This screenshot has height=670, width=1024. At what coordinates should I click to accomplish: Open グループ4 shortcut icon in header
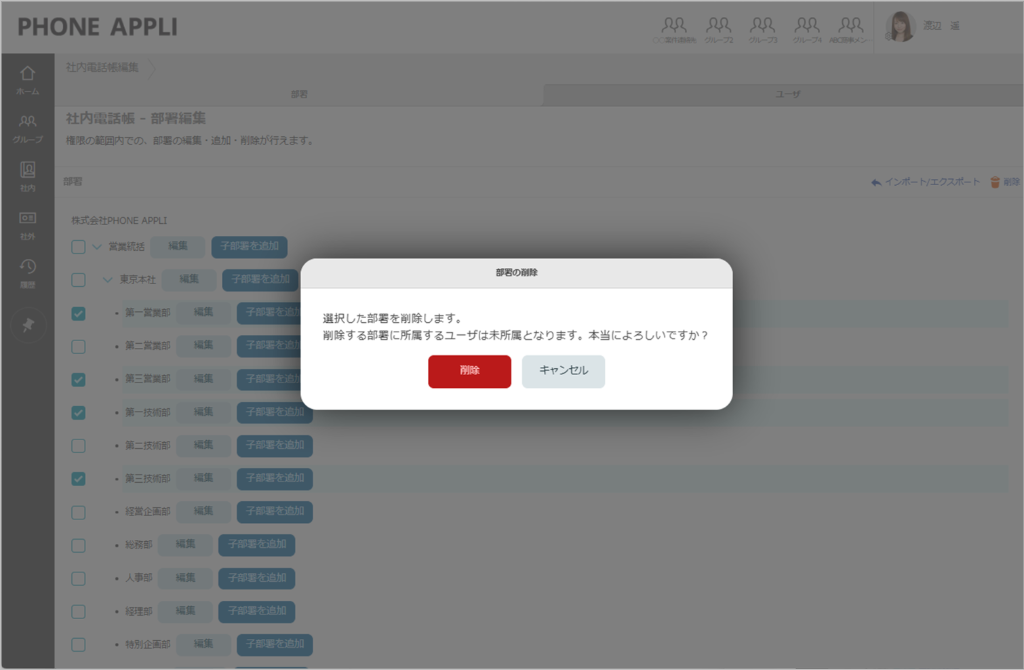pyautogui.click(x=807, y=29)
